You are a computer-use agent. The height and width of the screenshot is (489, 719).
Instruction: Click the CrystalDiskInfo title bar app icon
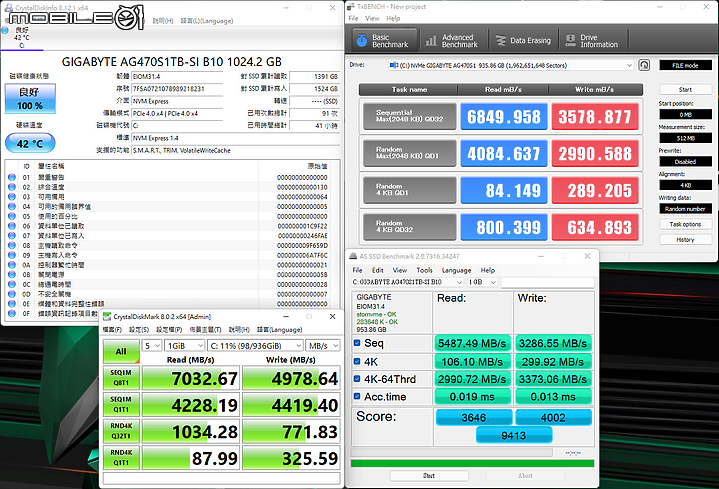point(8,8)
